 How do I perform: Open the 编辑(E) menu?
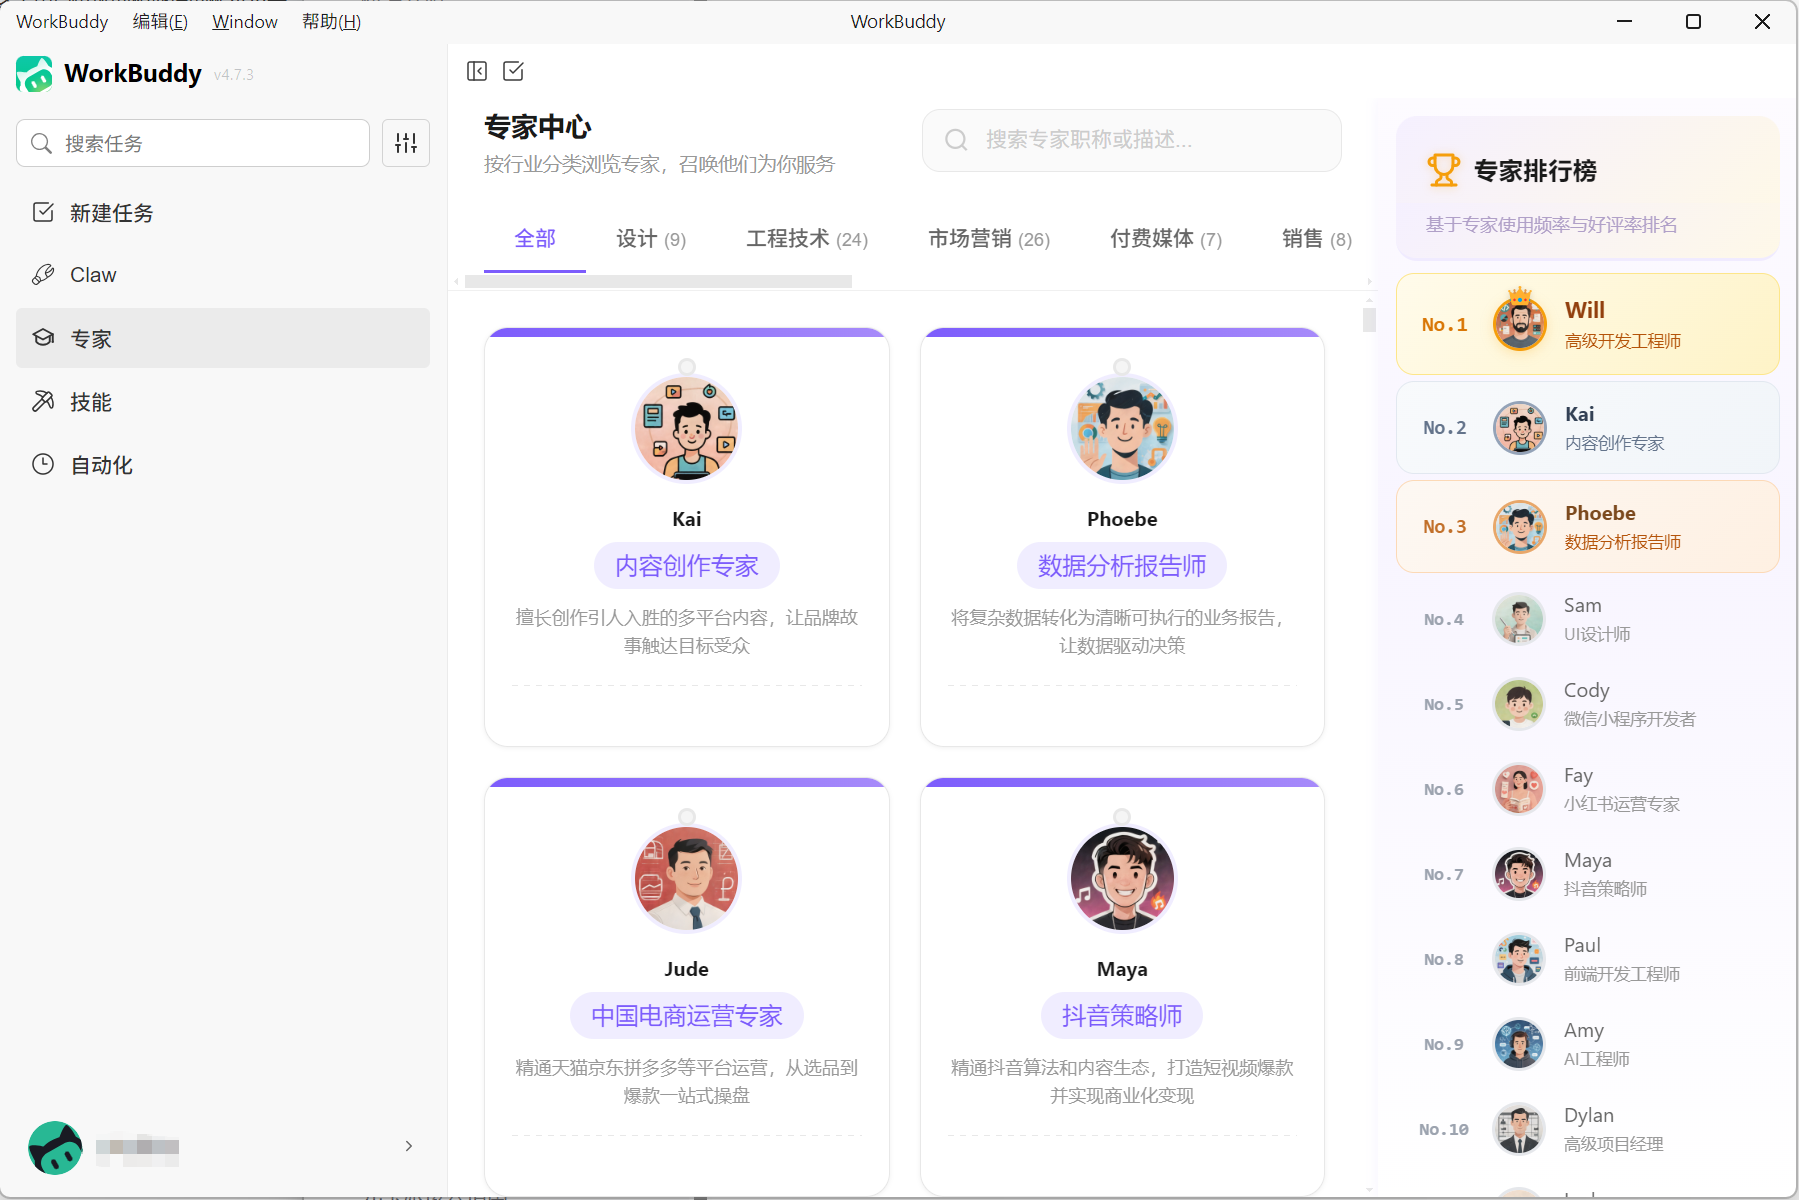coord(160,22)
